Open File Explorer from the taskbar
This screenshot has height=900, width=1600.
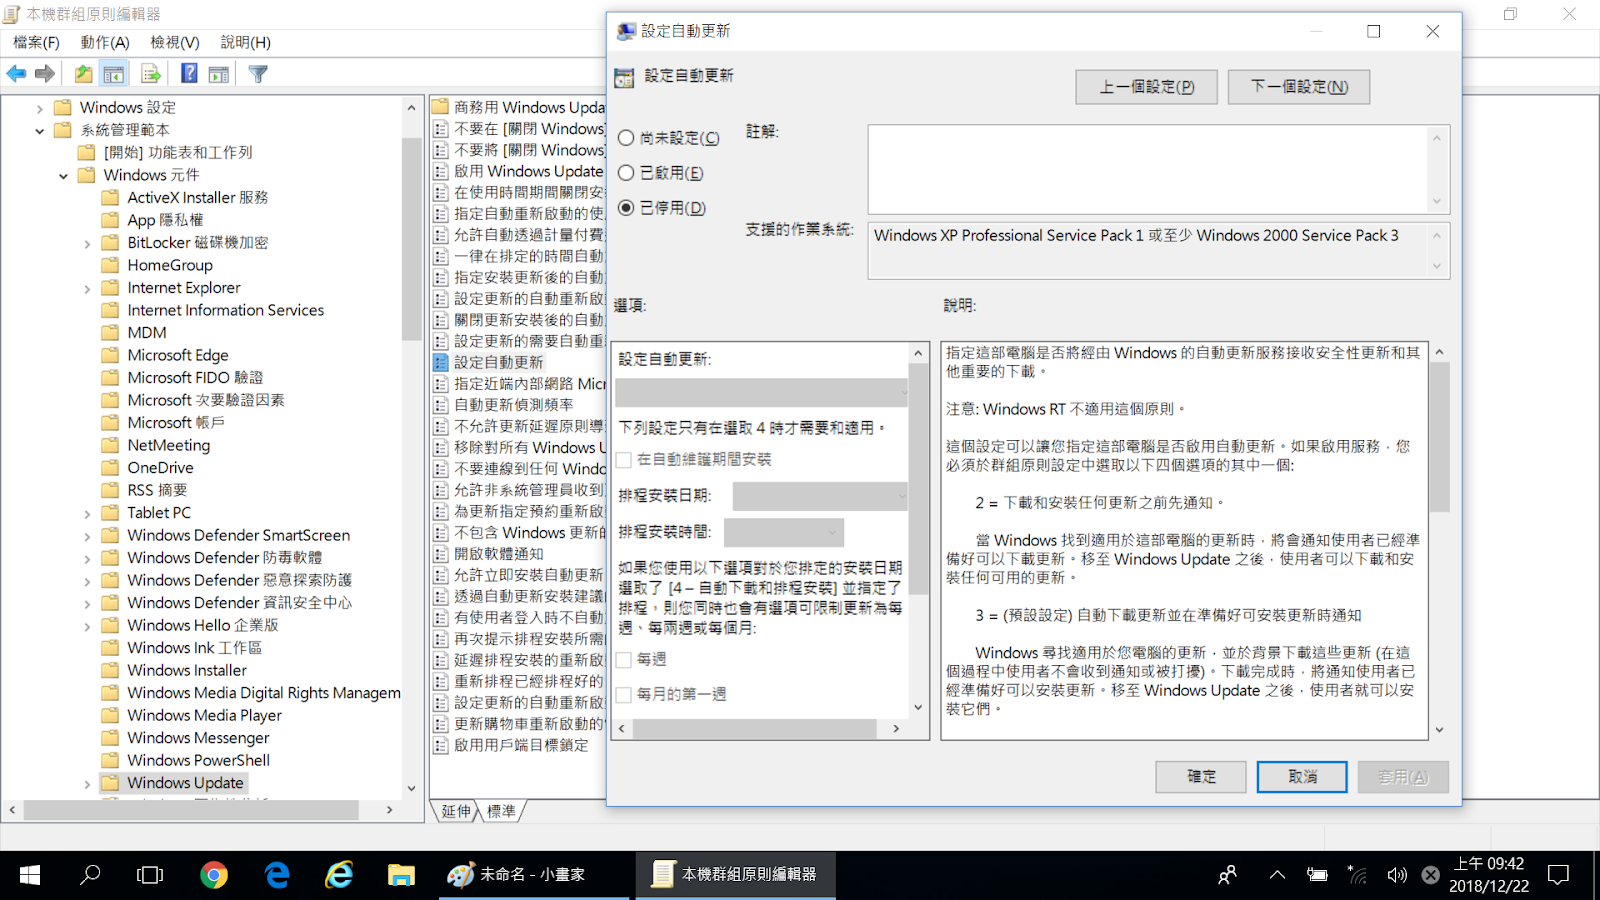402,875
